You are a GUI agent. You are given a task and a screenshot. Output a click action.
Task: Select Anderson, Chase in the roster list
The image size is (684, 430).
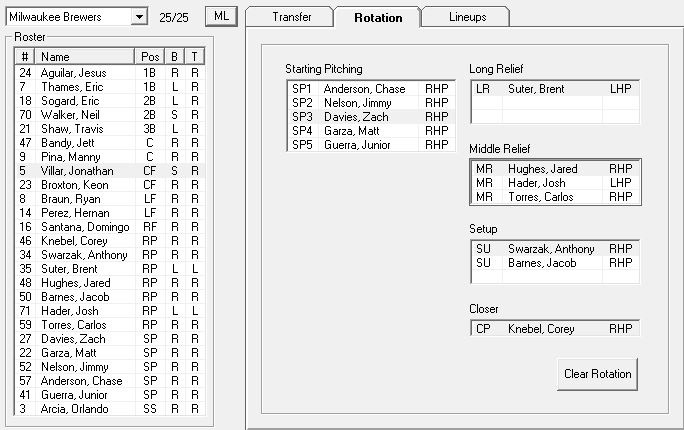click(x=110, y=381)
